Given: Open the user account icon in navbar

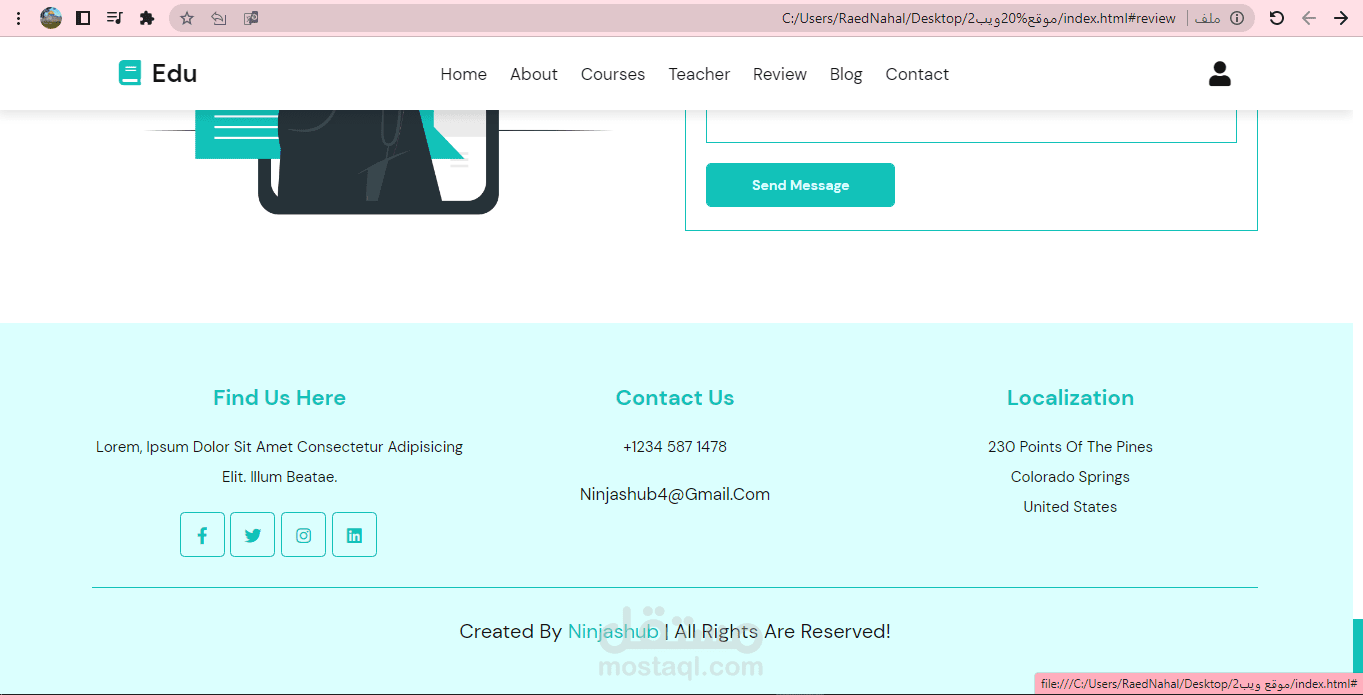Looking at the screenshot, I should [x=1219, y=73].
